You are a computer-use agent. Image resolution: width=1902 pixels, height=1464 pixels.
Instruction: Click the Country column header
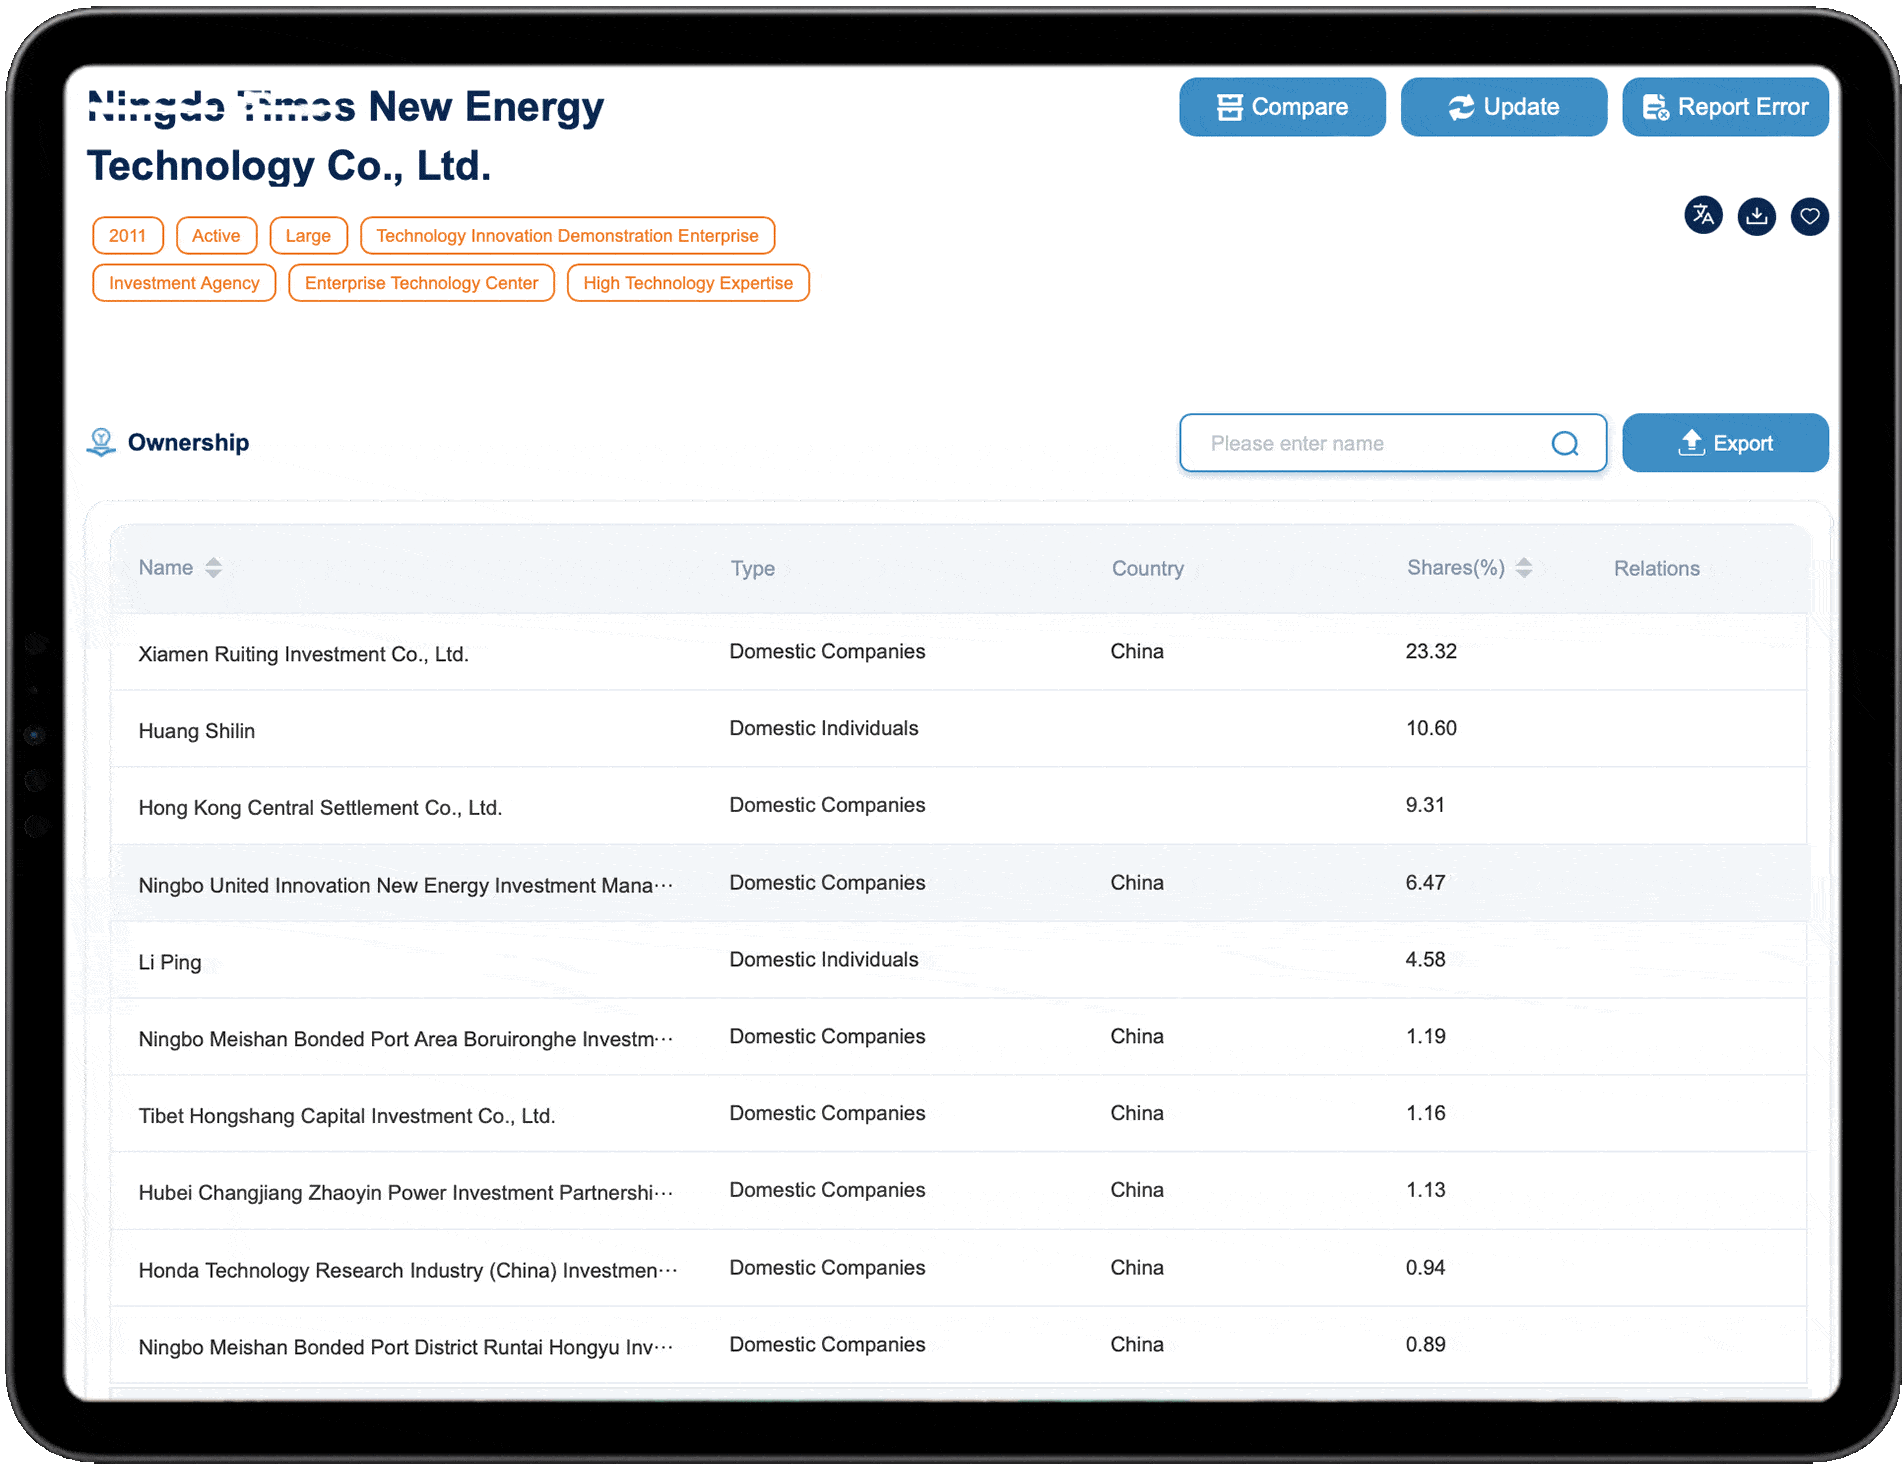coord(1147,568)
